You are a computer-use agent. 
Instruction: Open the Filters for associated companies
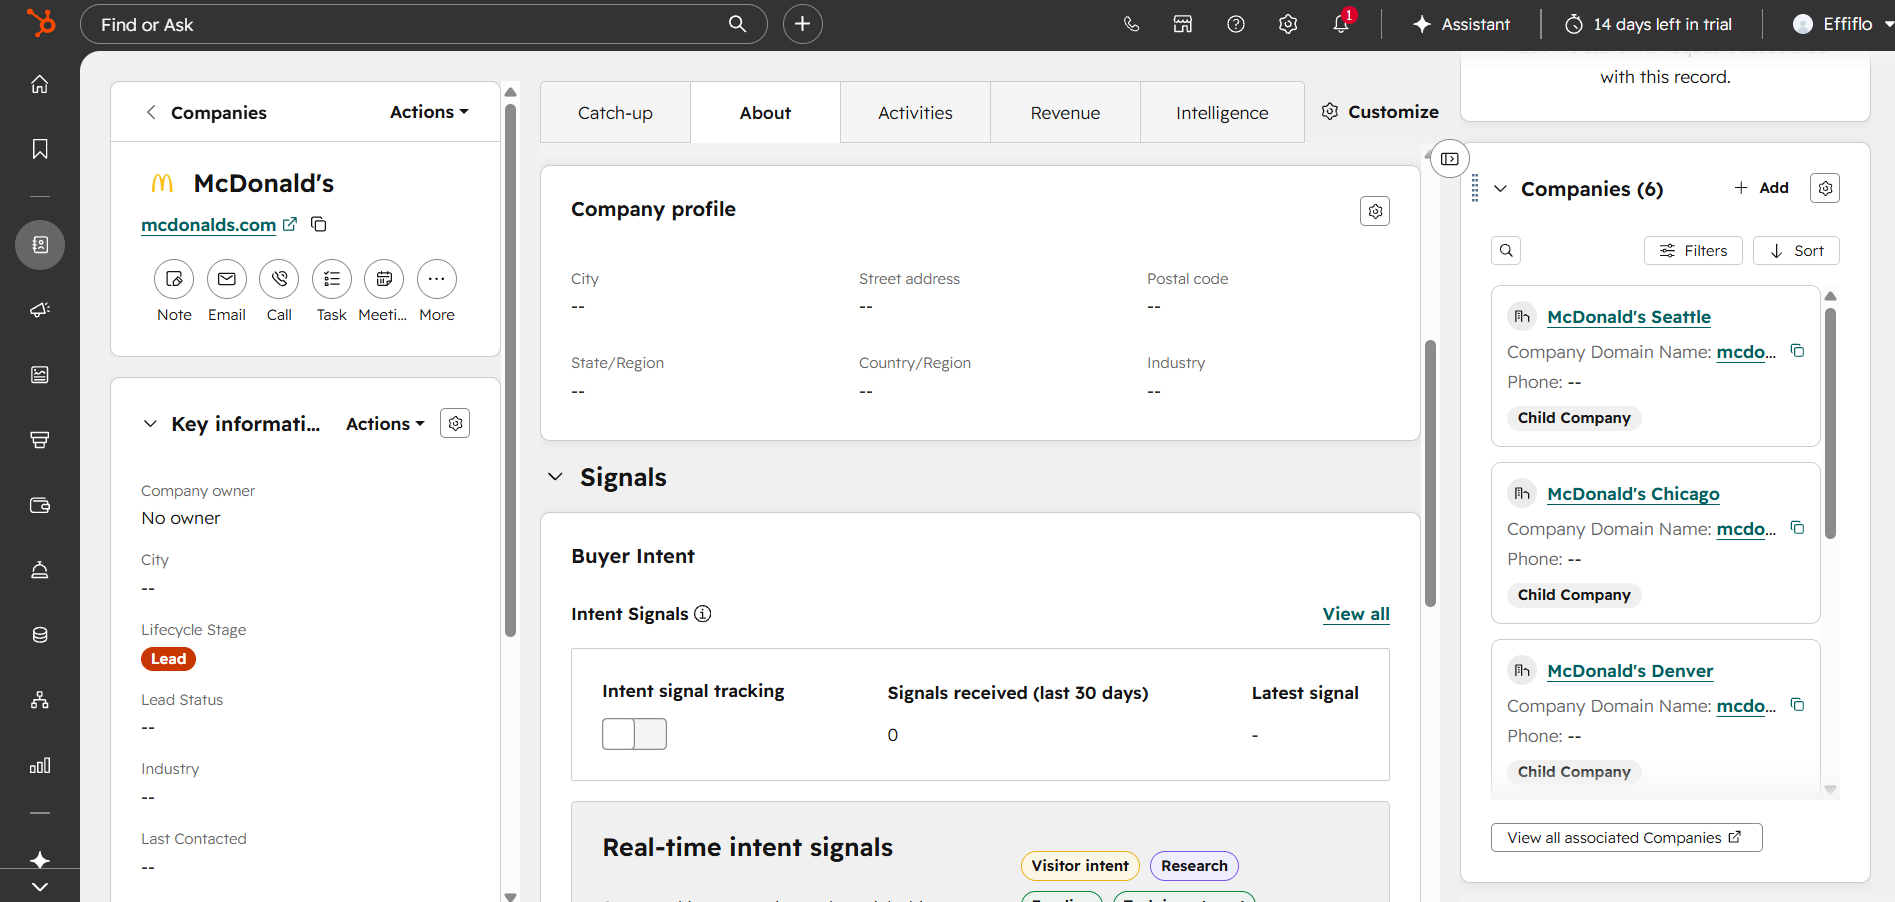click(1693, 251)
